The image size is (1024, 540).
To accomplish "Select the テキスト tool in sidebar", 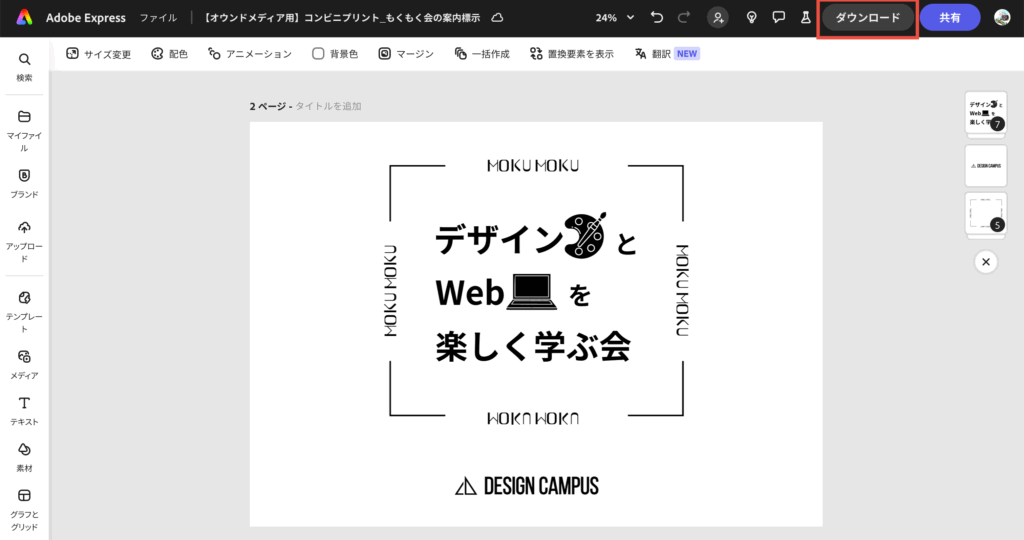I will point(24,410).
